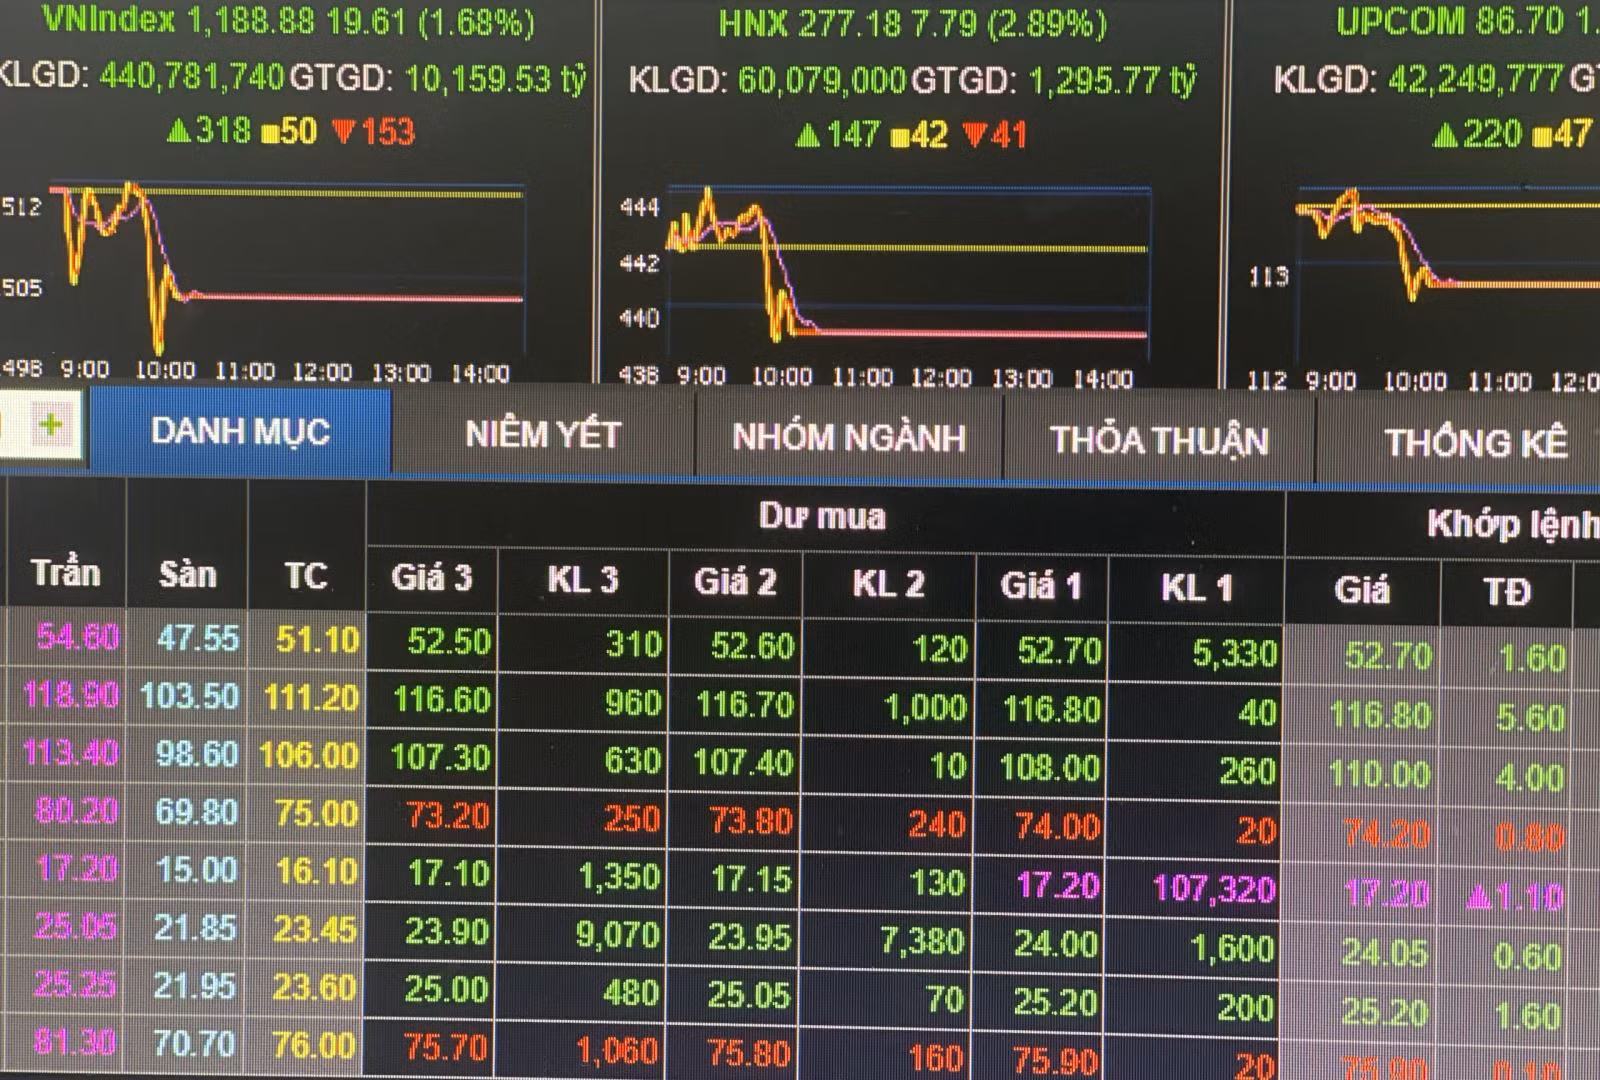1600x1080 pixels.
Task: Click VNIndex volume 440,781,740
Action: pos(192,76)
